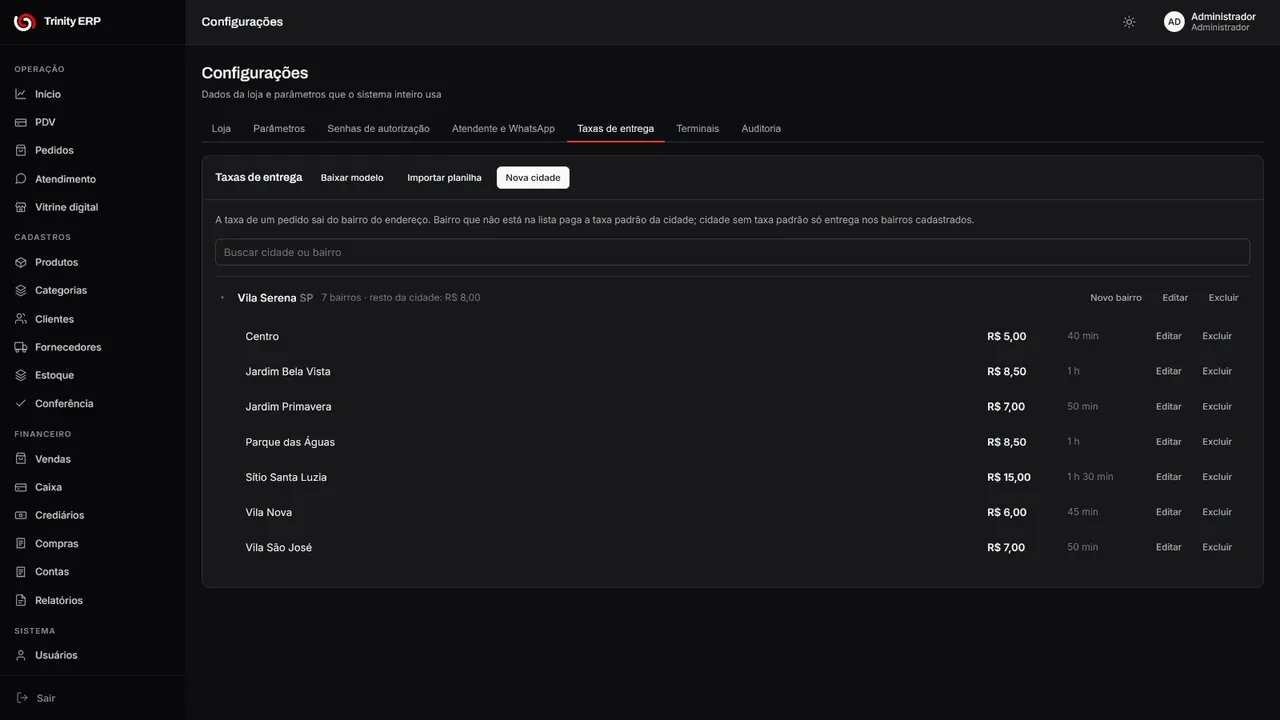Click the Clientes people icon
The height and width of the screenshot is (720, 1280).
click(x=21, y=319)
